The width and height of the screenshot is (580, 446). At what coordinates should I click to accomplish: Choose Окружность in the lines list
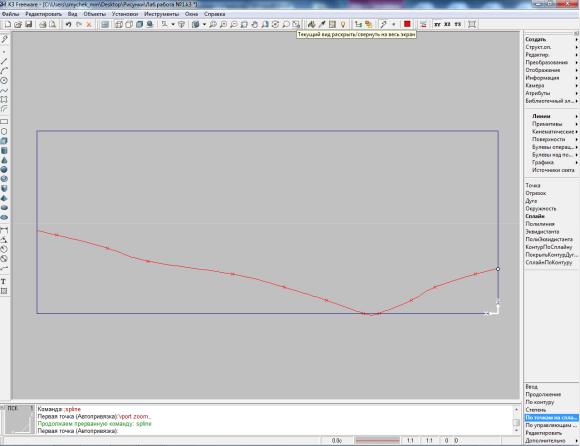(x=541, y=209)
